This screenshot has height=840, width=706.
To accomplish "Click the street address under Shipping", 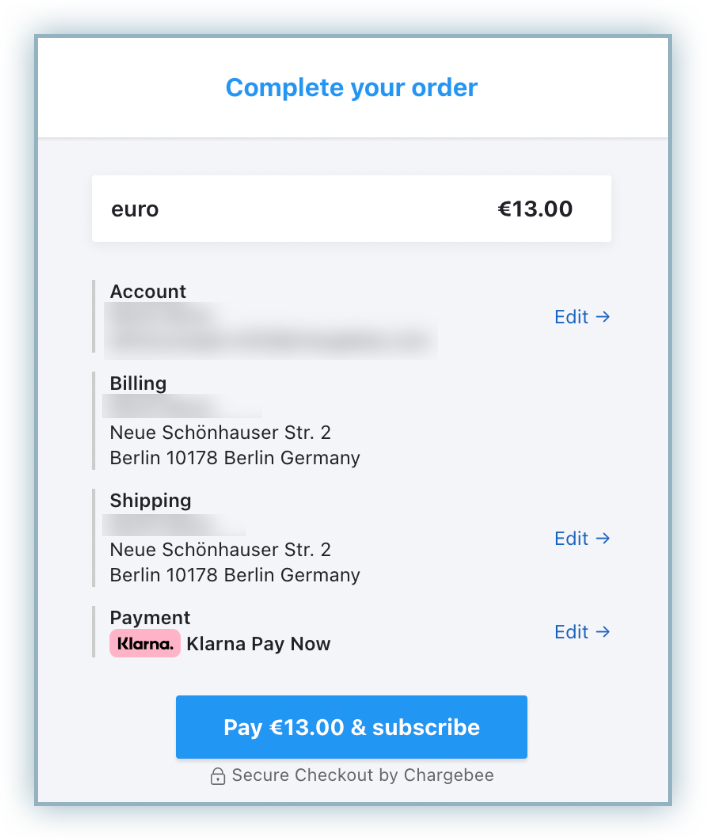I will 220,550.
